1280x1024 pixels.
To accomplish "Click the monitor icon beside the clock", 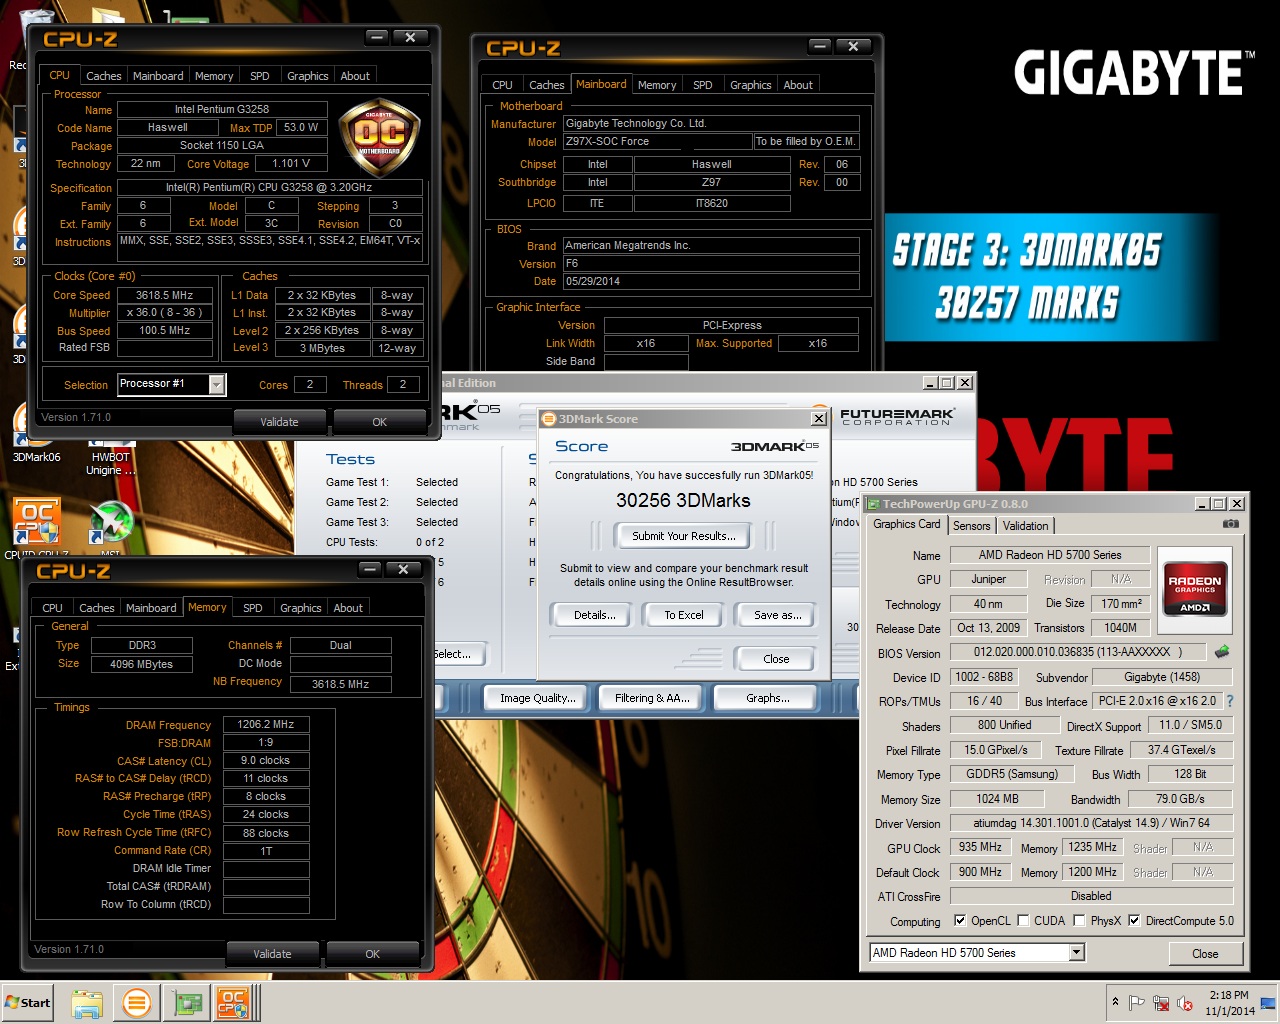I will tap(1268, 1002).
